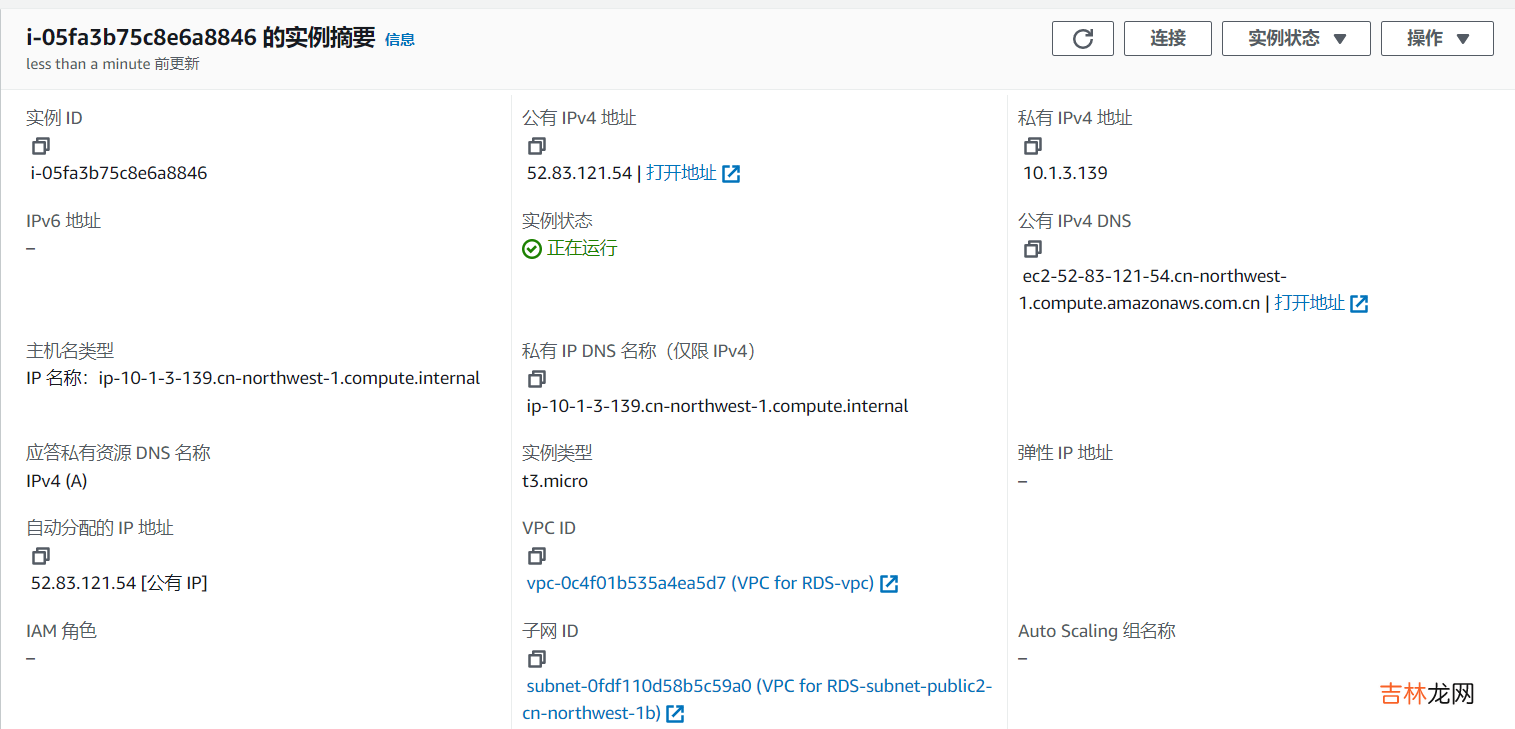Image resolution: width=1515 pixels, height=729 pixels.
Task: Click the IPv4 (A) value
Action: [57, 481]
